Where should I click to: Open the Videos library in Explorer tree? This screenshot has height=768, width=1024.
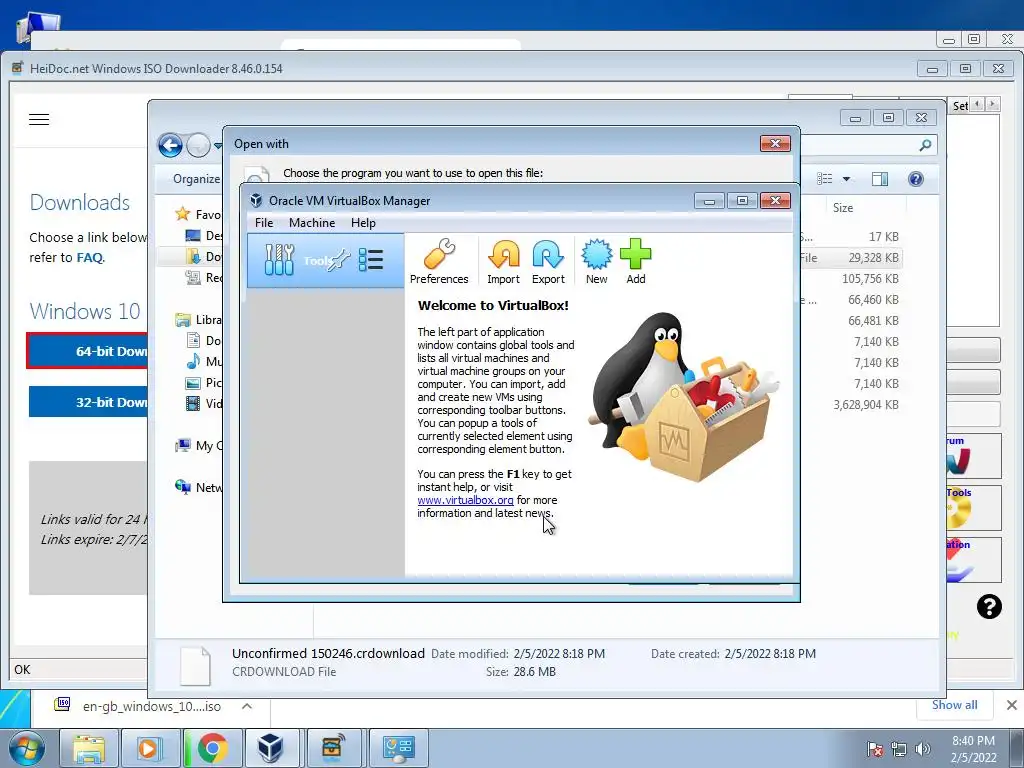(204, 404)
